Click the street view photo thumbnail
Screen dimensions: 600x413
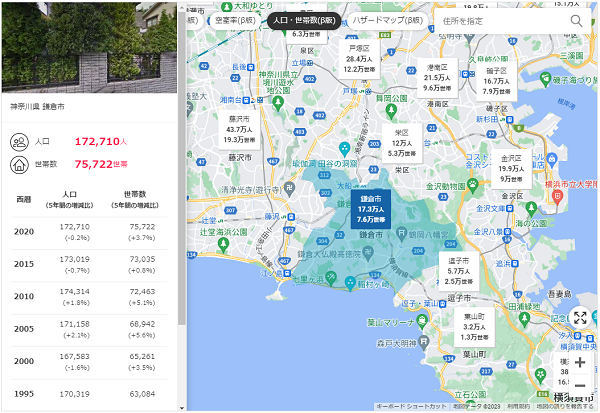90,47
